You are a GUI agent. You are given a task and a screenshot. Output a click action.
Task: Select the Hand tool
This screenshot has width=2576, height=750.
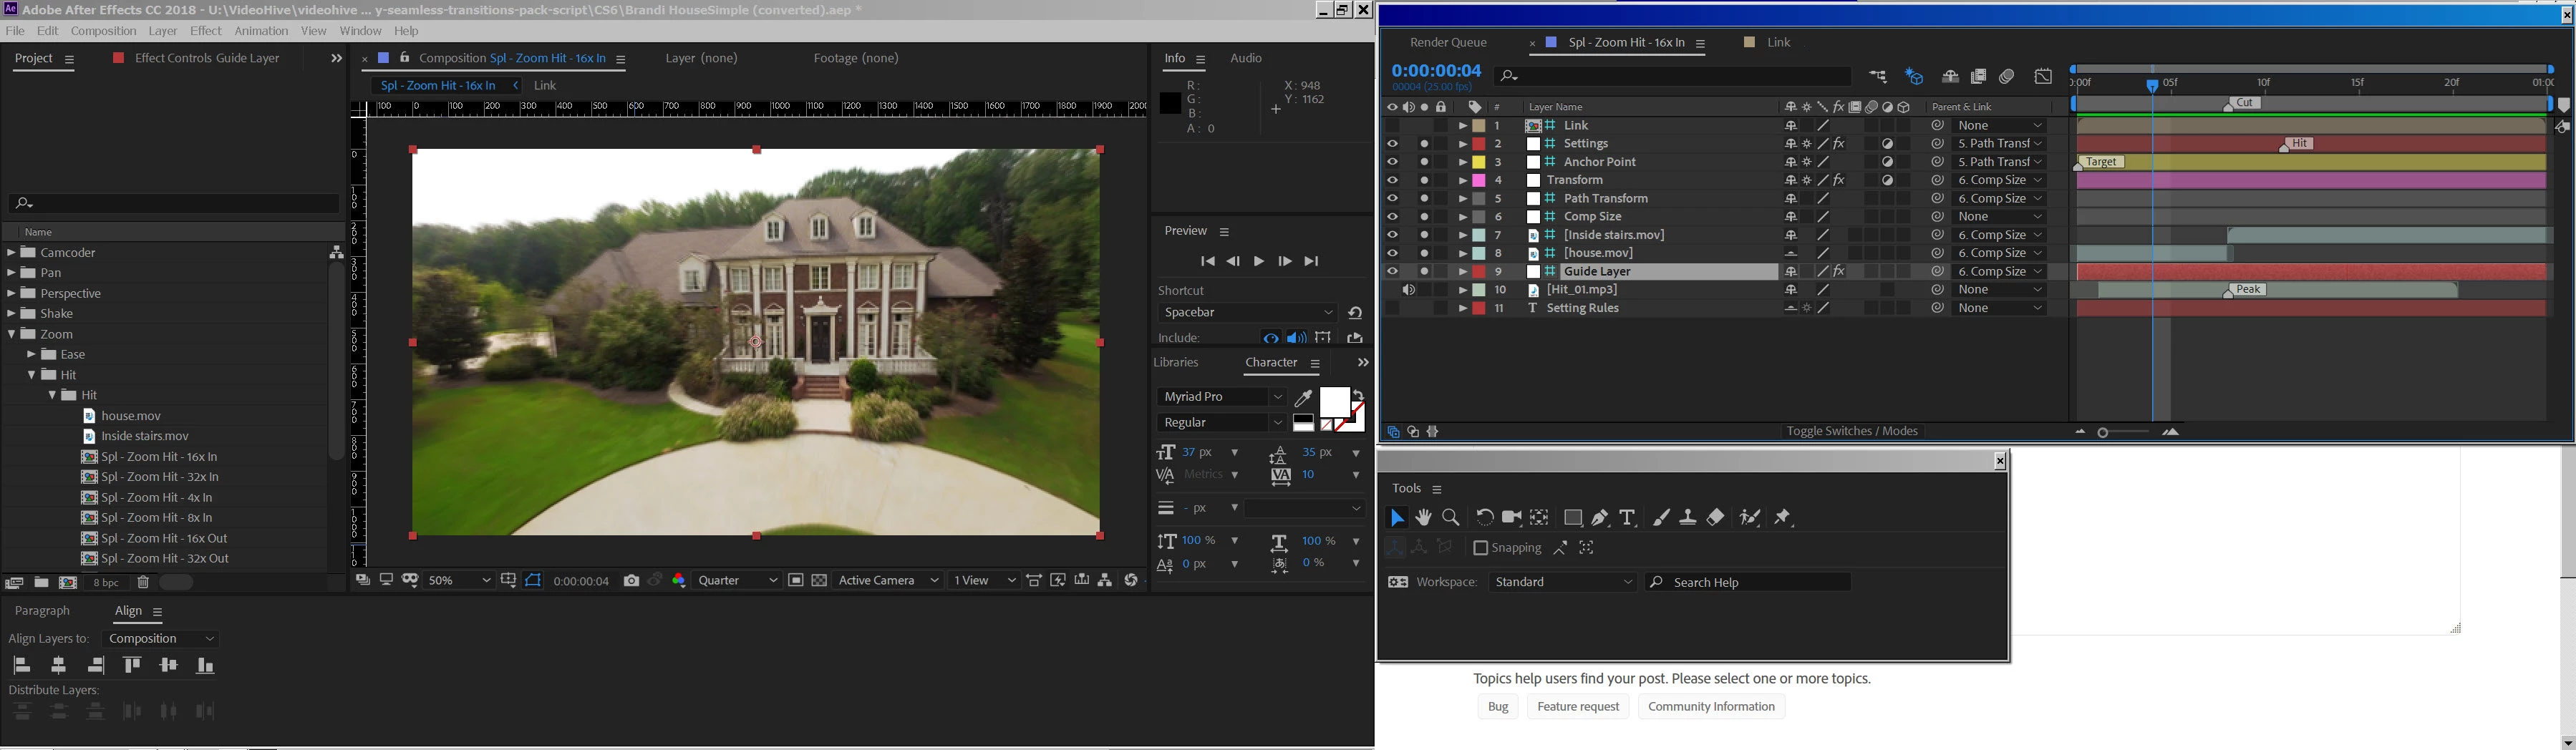[1423, 518]
